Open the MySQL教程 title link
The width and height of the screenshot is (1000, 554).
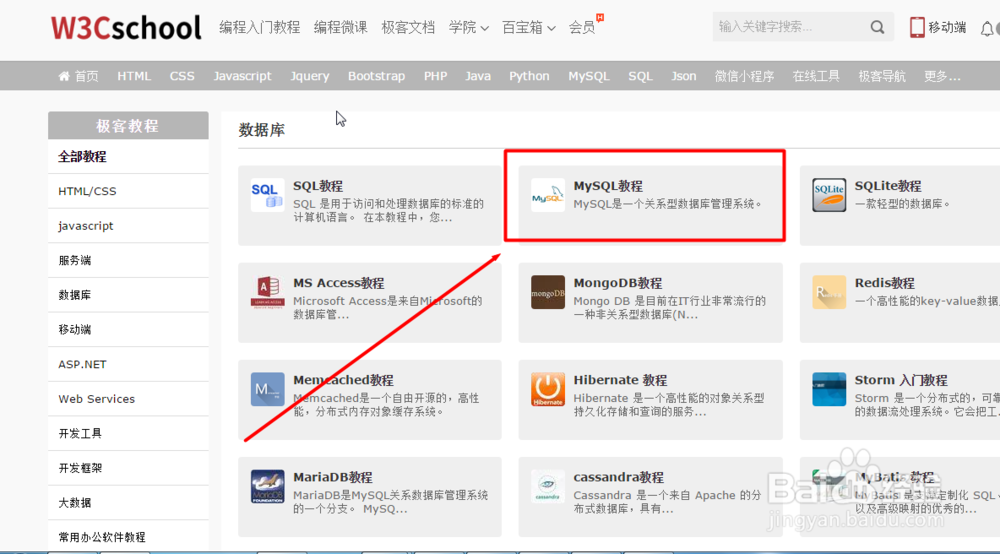tap(608, 186)
